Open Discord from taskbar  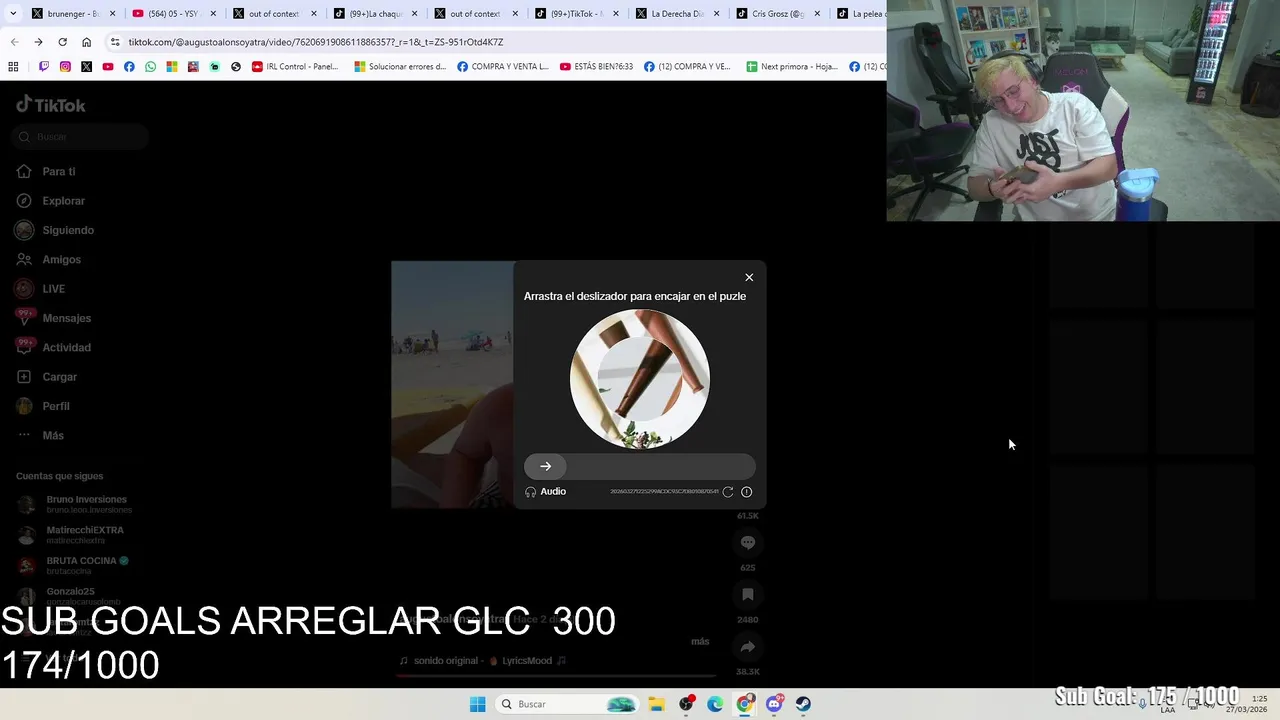coord(774,704)
